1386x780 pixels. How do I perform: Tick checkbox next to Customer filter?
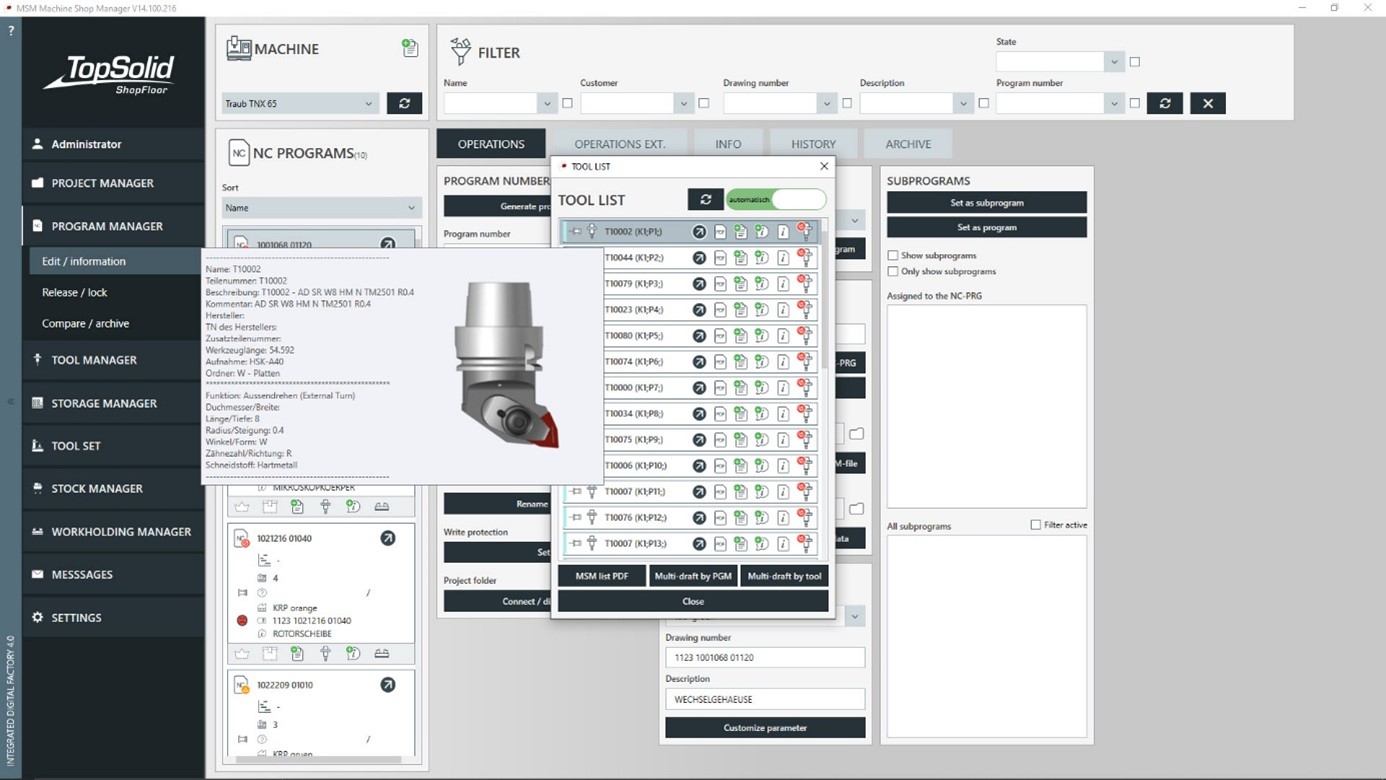click(704, 103)
